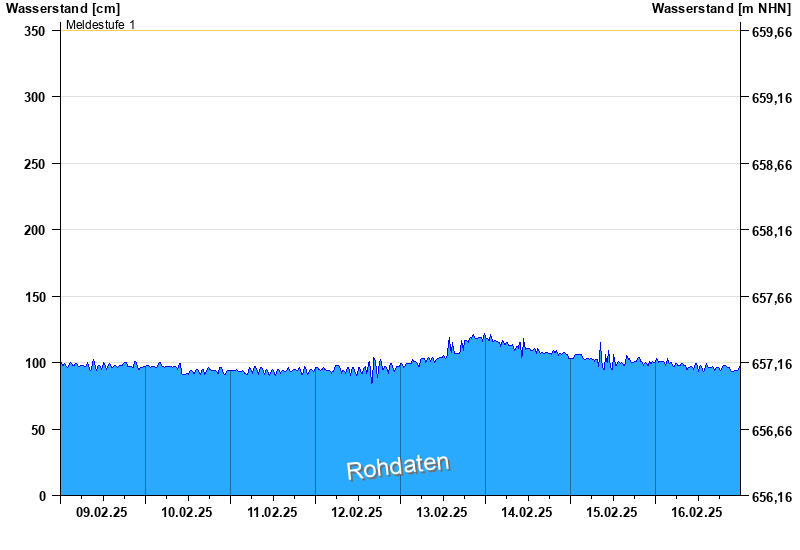Click the 250 value on left axis
The width and height of the screenshot is (800, 550).
click(35, 164)
